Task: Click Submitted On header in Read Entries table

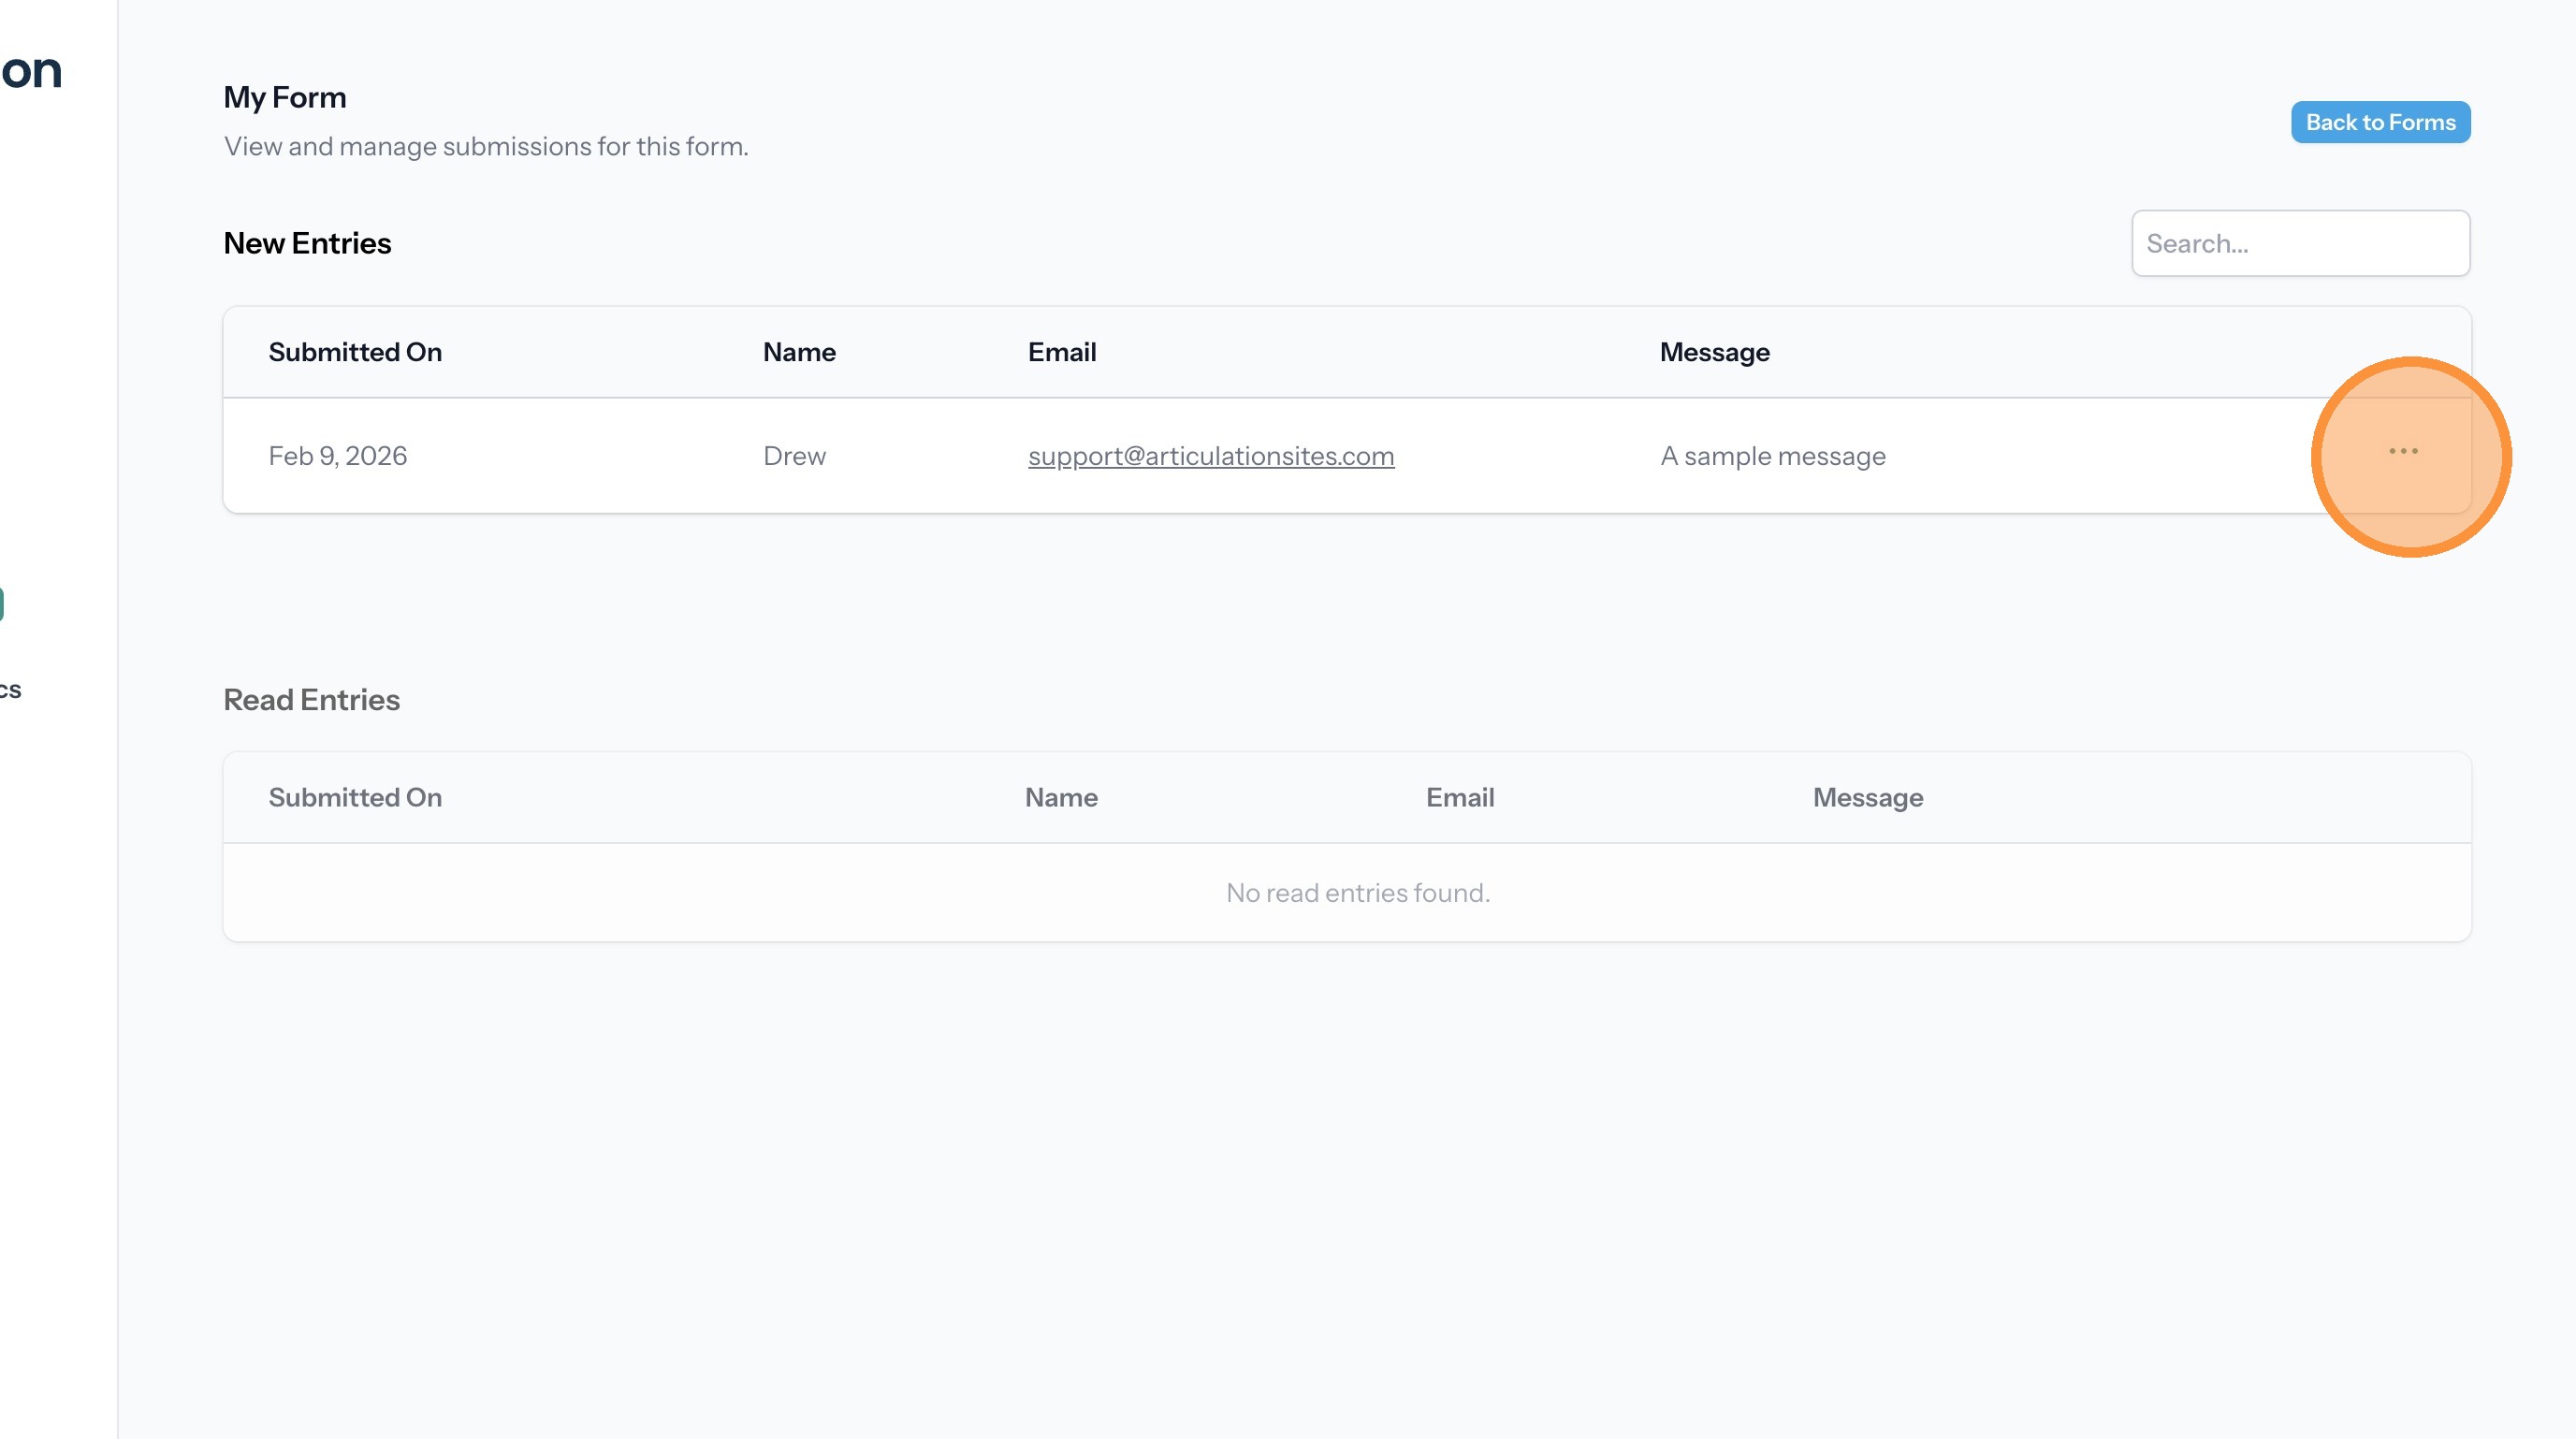Action: tap(354, 797)
